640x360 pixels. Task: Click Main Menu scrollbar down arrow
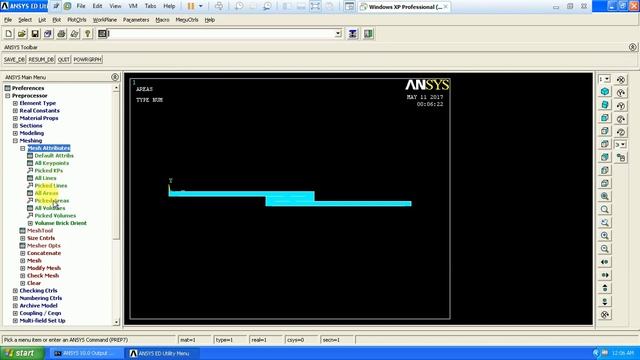[116, 322]
